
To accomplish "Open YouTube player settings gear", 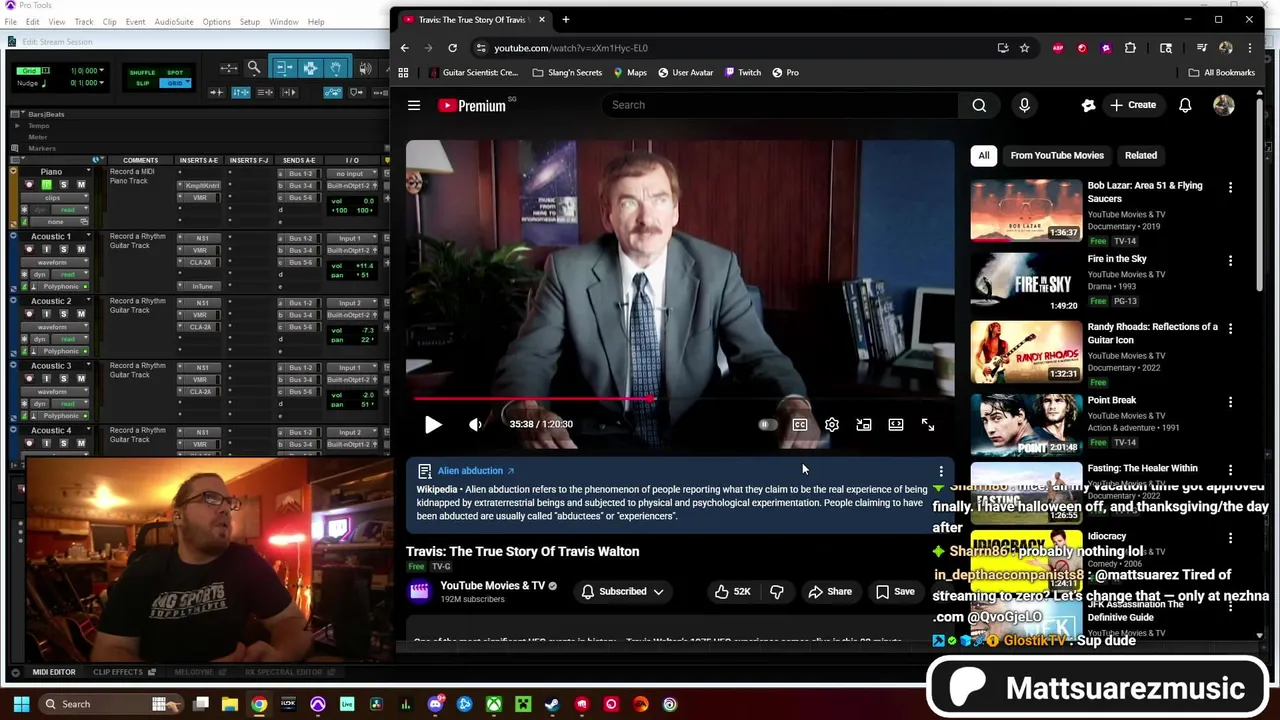I will 832,424.
